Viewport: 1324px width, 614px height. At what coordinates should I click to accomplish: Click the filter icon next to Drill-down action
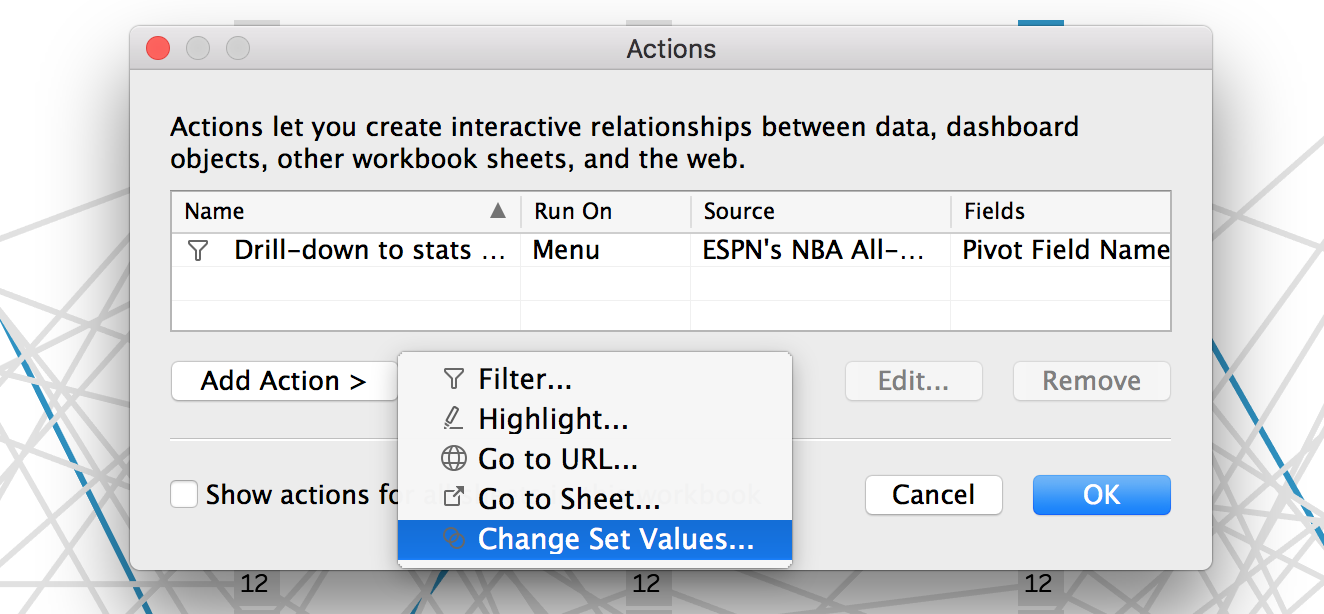200,250
